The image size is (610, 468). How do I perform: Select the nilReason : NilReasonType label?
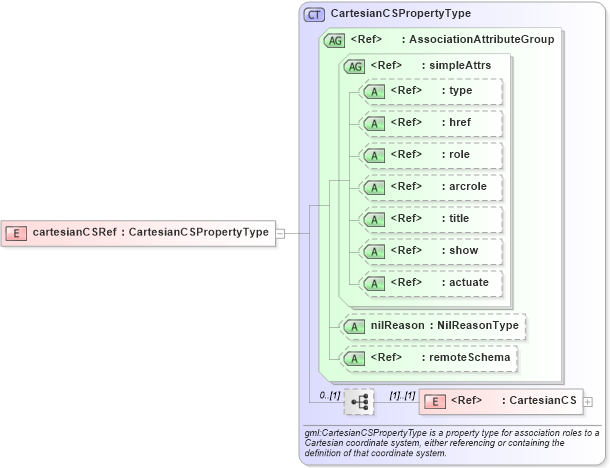[445, 325]
